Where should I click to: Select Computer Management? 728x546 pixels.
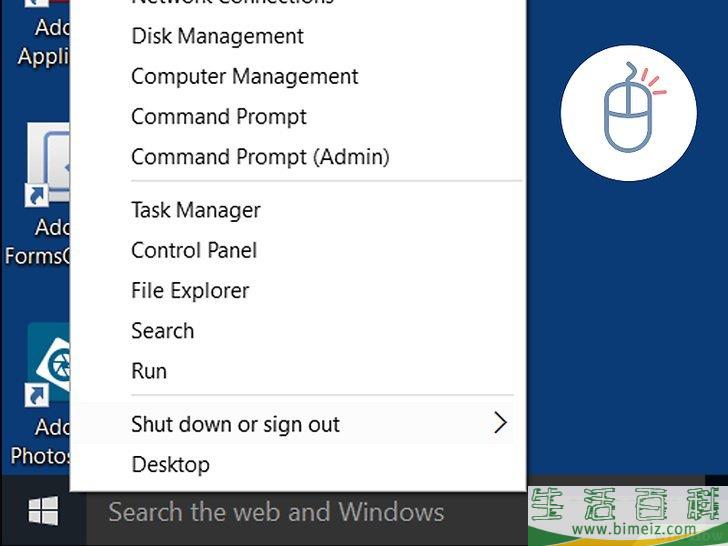tap(244, 77)
